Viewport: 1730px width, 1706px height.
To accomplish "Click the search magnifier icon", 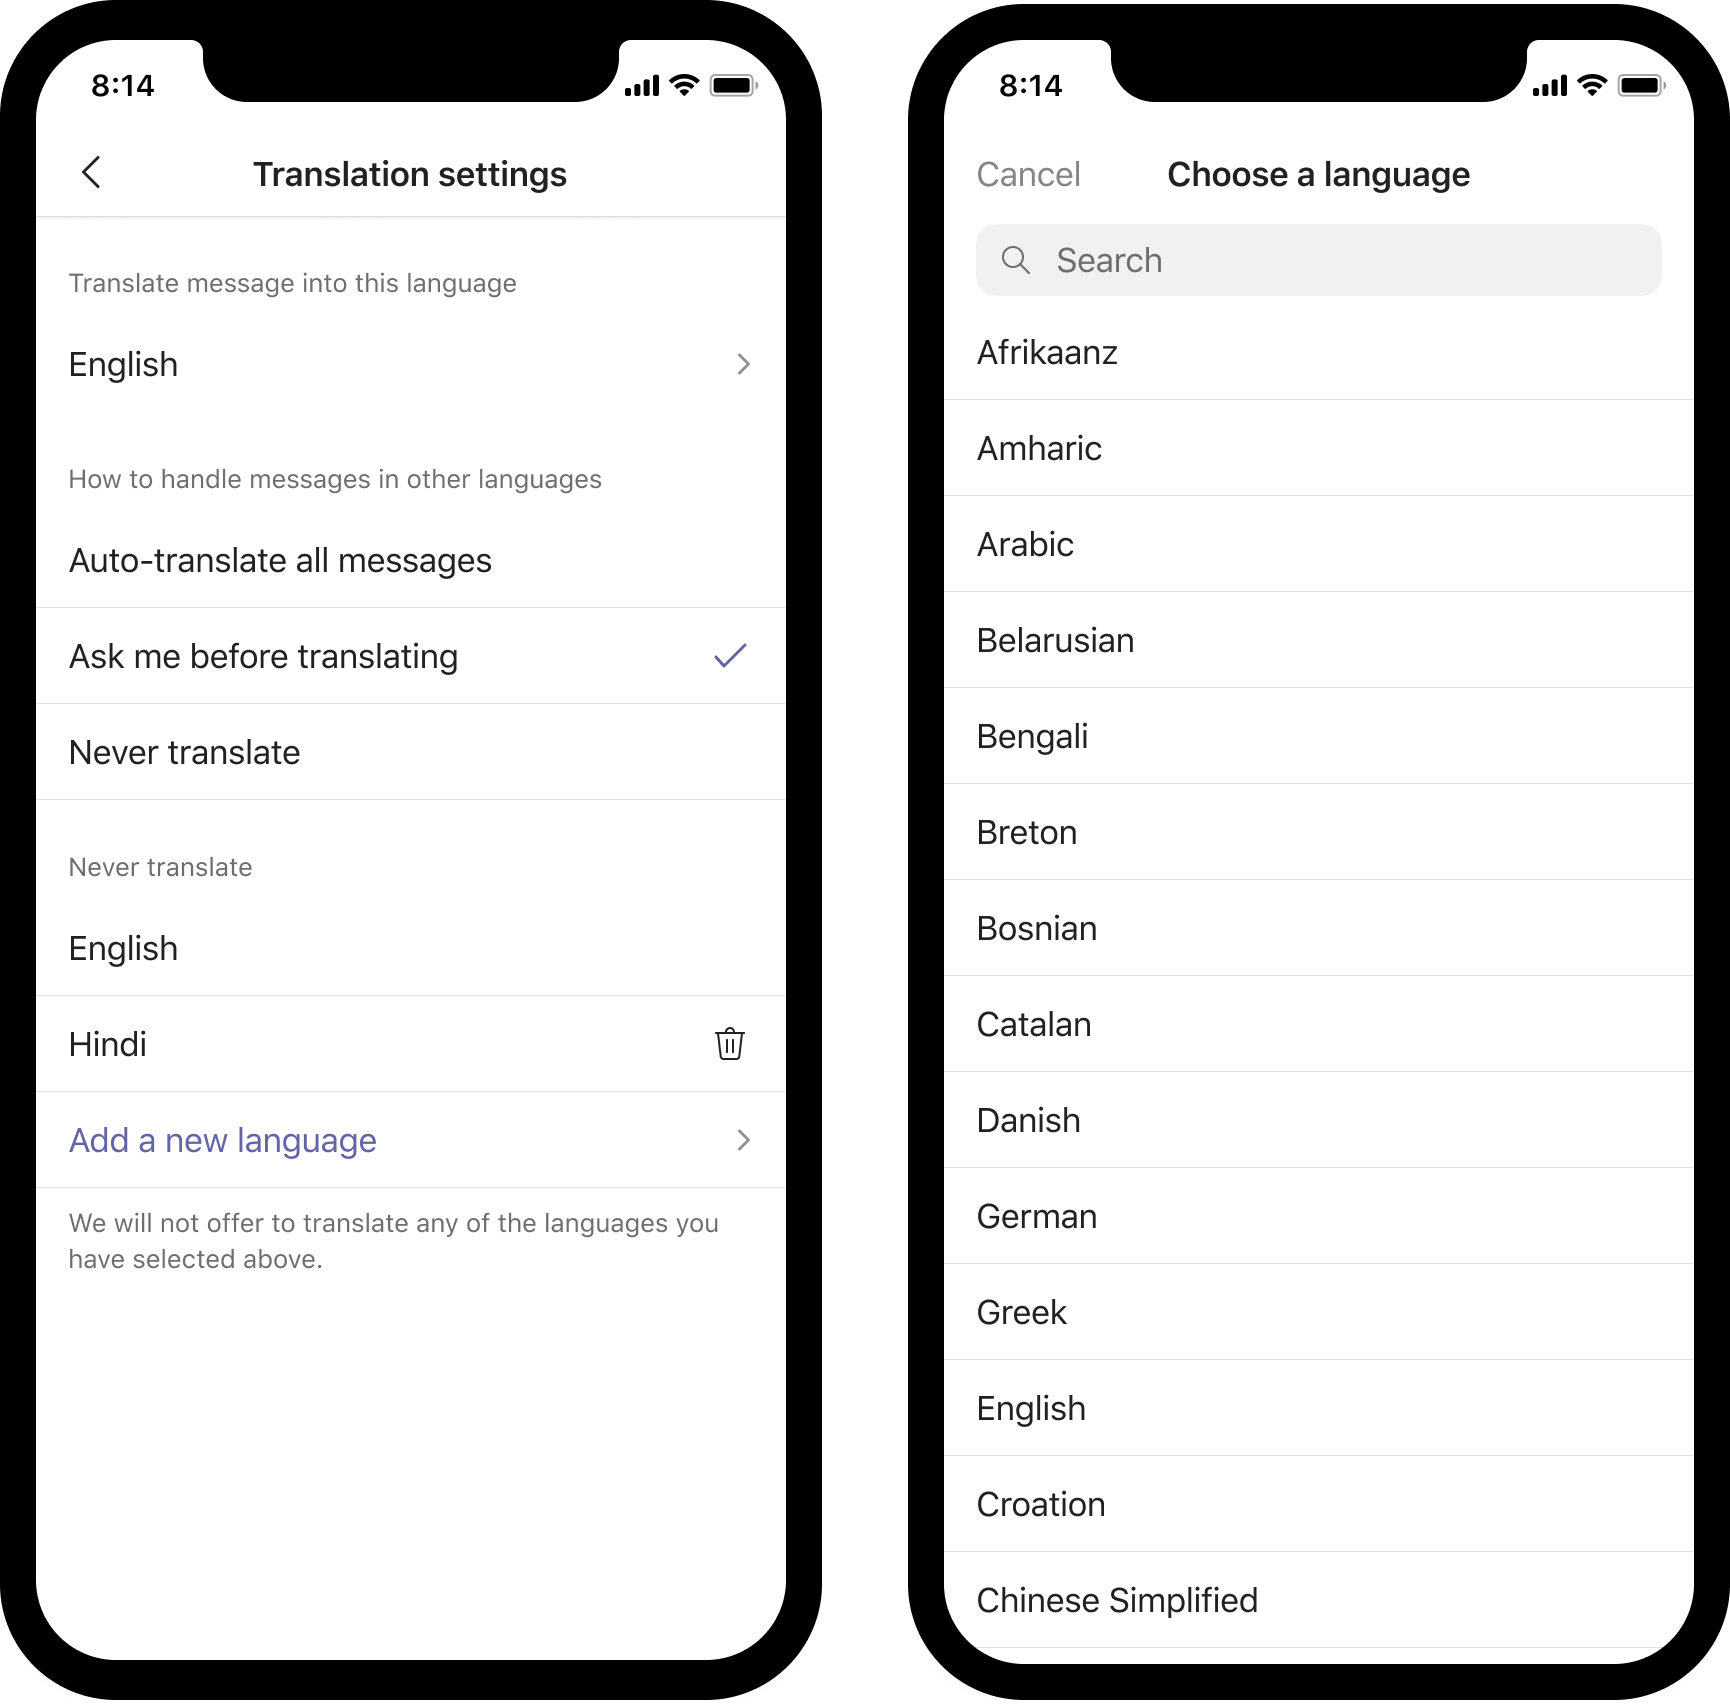I will pyautogui.click(x=1015, y=260).
